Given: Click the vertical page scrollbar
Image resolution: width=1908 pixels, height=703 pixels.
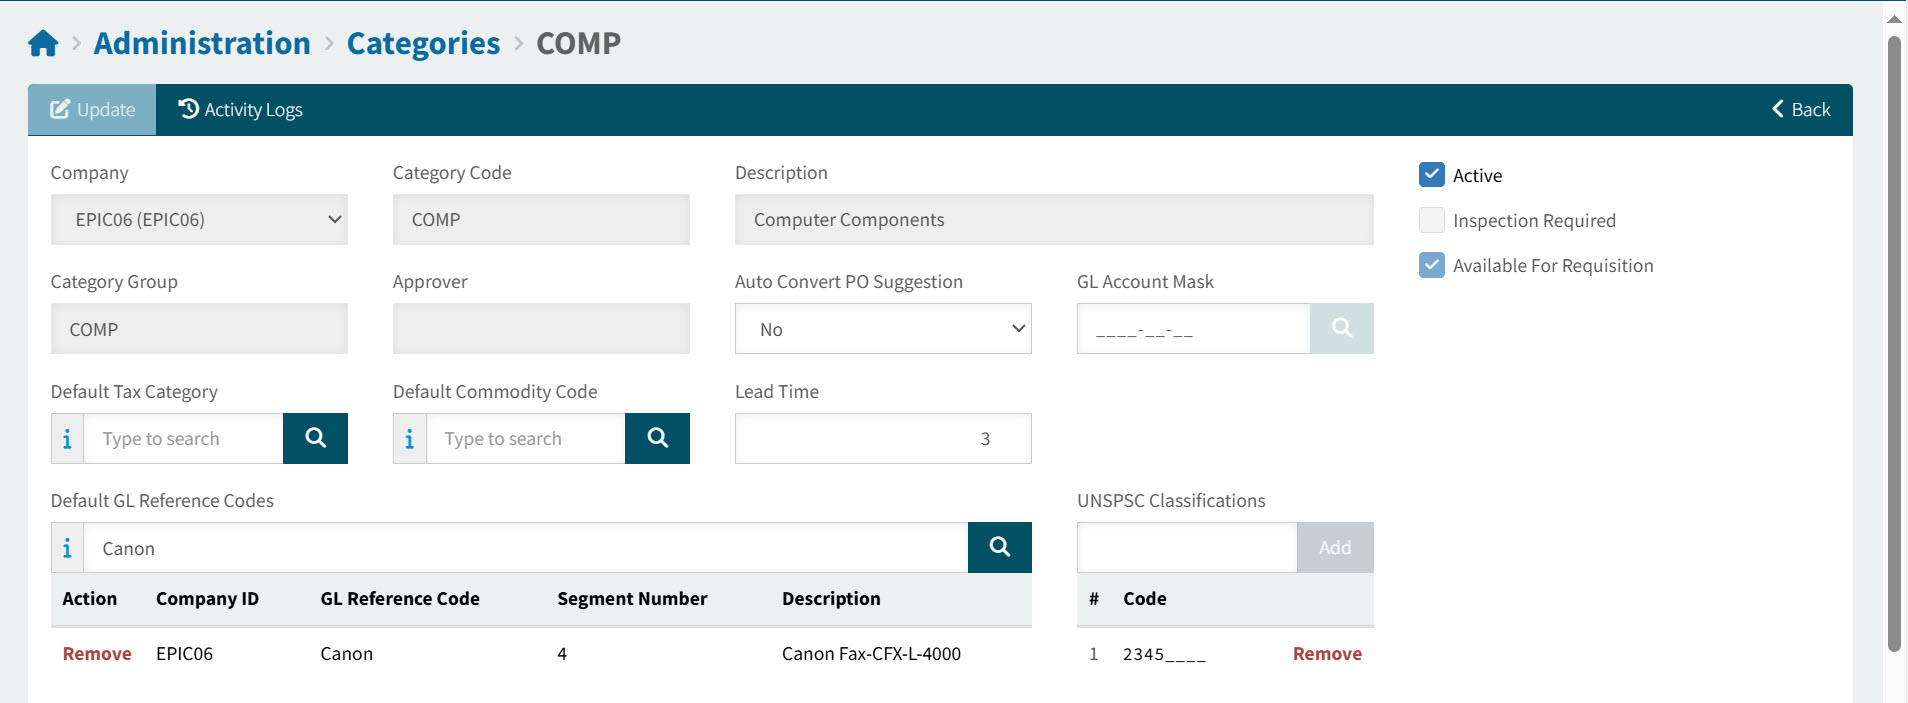Looking at the screenshot, I should [1893, 340].
